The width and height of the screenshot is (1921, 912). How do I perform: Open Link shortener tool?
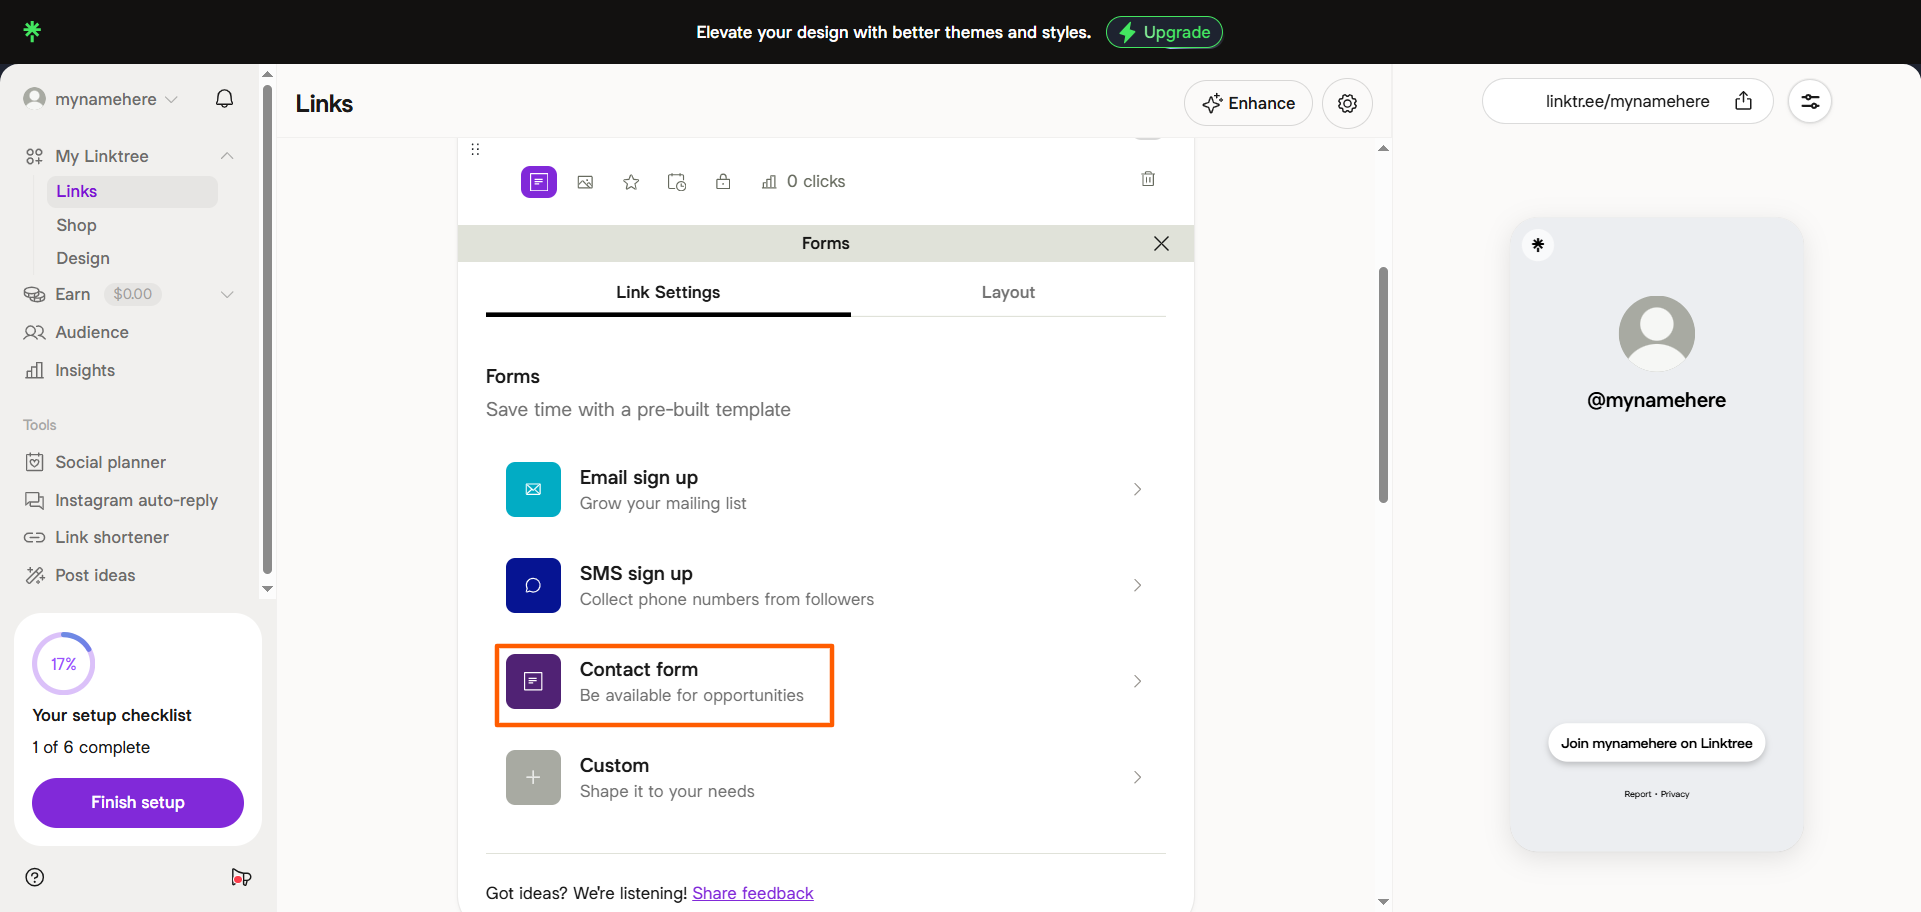pos(112,537)
